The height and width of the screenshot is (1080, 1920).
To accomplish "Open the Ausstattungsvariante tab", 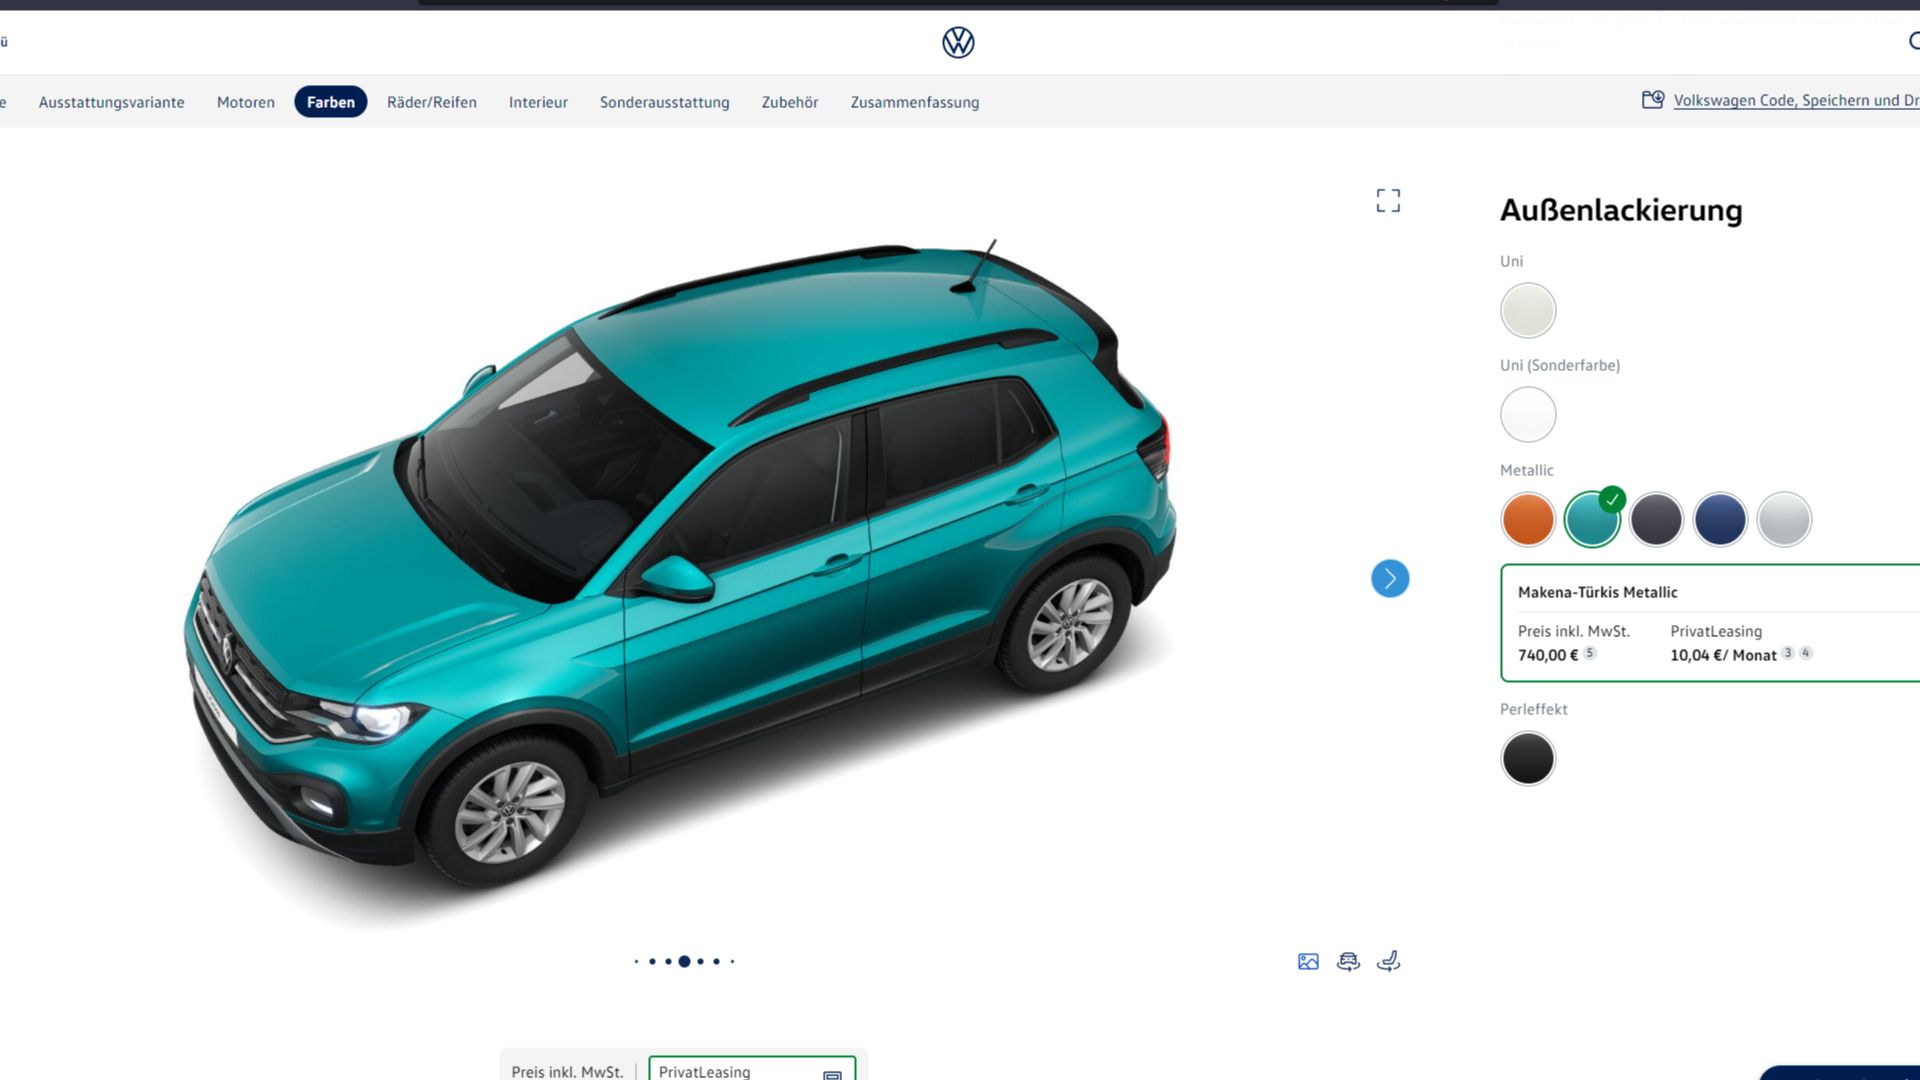I will 111,102.
